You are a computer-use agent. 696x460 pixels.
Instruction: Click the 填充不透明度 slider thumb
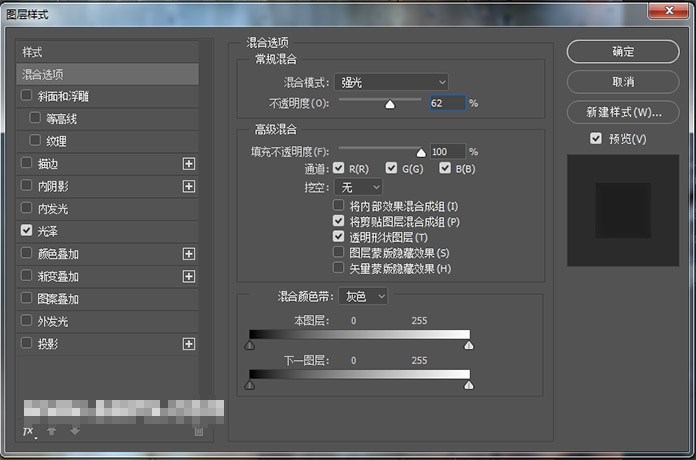(421, 153)
